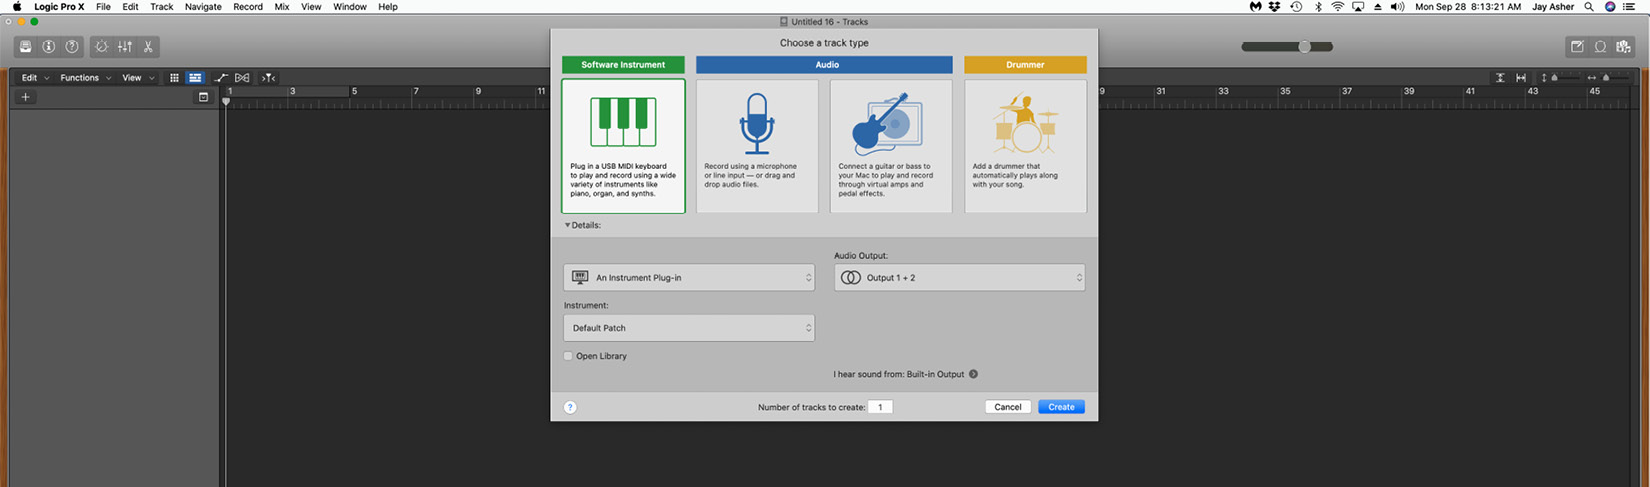
Task: Open the Bluetooth status menu
Action: (x=1318, y=7)
